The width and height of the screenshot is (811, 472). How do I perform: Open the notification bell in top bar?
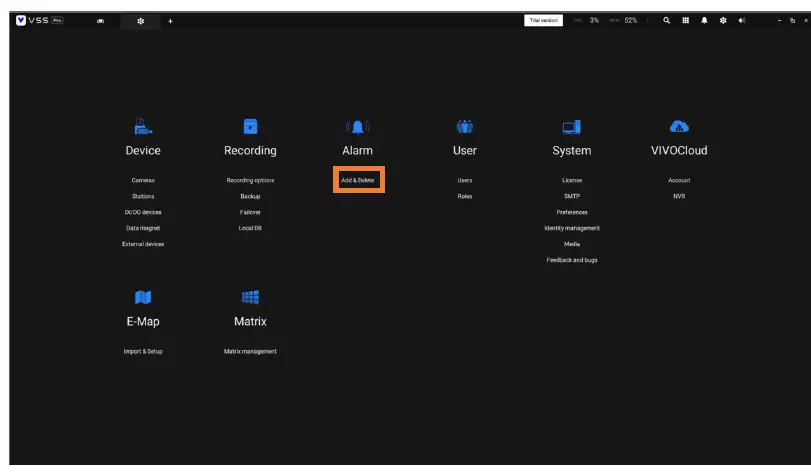tap(704, 20)
